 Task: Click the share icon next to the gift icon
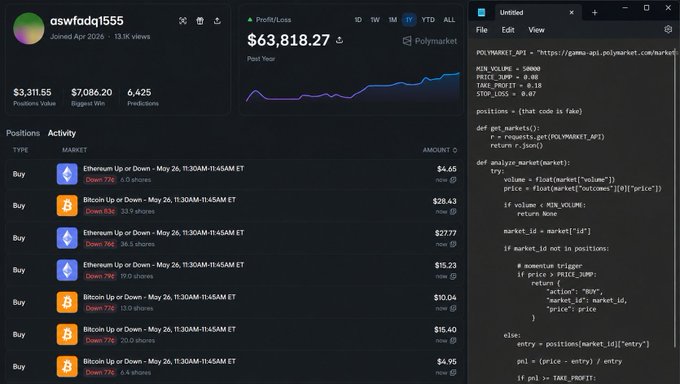click(217, 21)
